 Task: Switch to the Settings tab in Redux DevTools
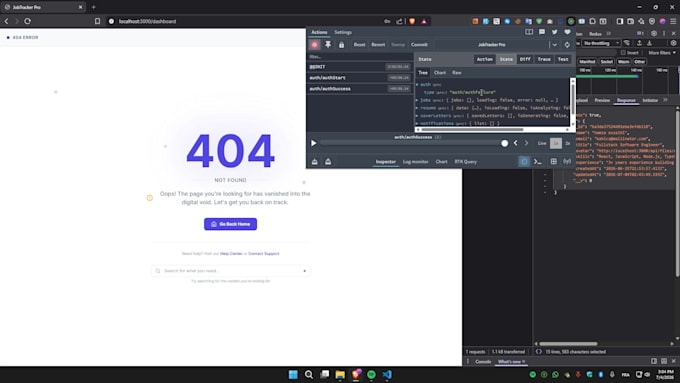[x=343, y=32]
